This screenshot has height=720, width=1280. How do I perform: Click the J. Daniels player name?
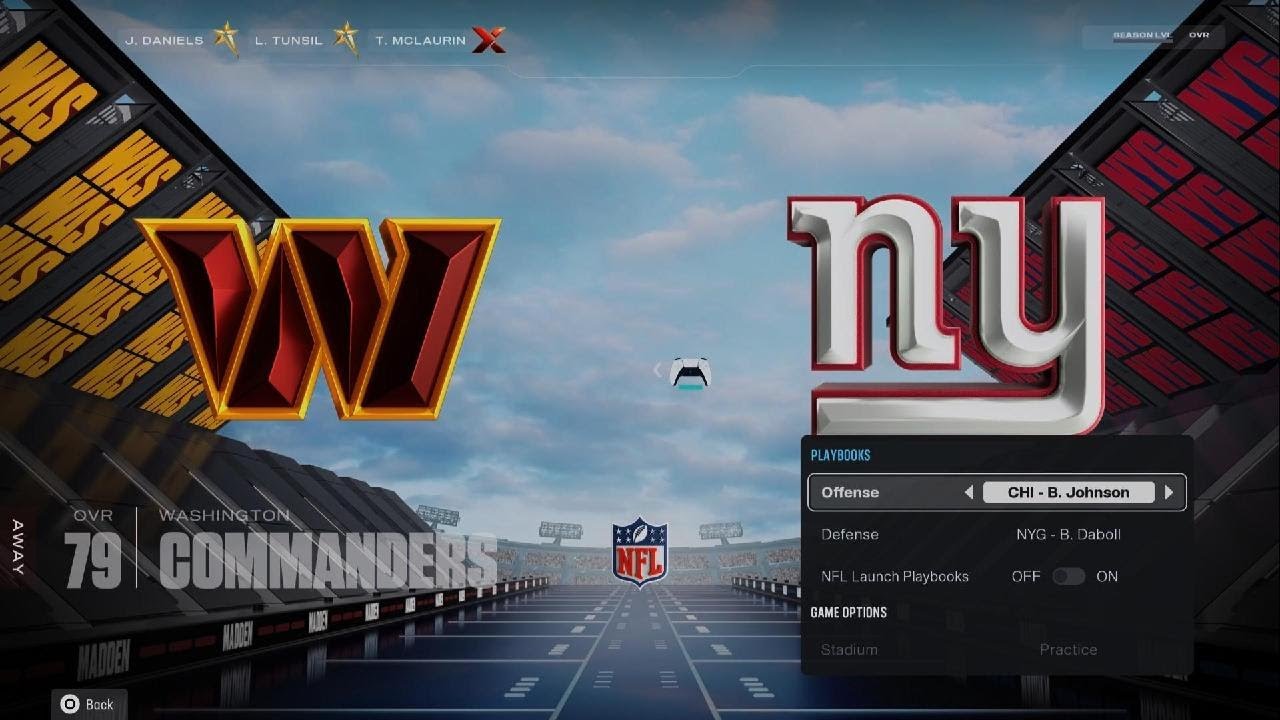tap(164, 40)
